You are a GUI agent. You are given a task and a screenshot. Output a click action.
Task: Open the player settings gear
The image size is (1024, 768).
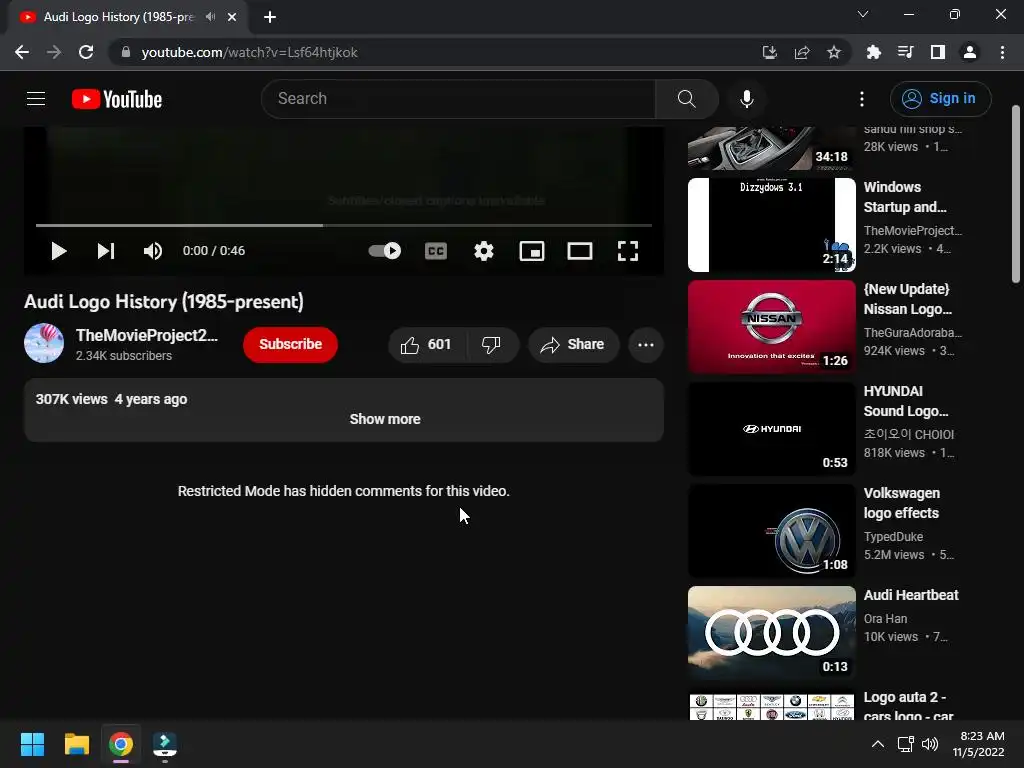click(x=484, y=251)
